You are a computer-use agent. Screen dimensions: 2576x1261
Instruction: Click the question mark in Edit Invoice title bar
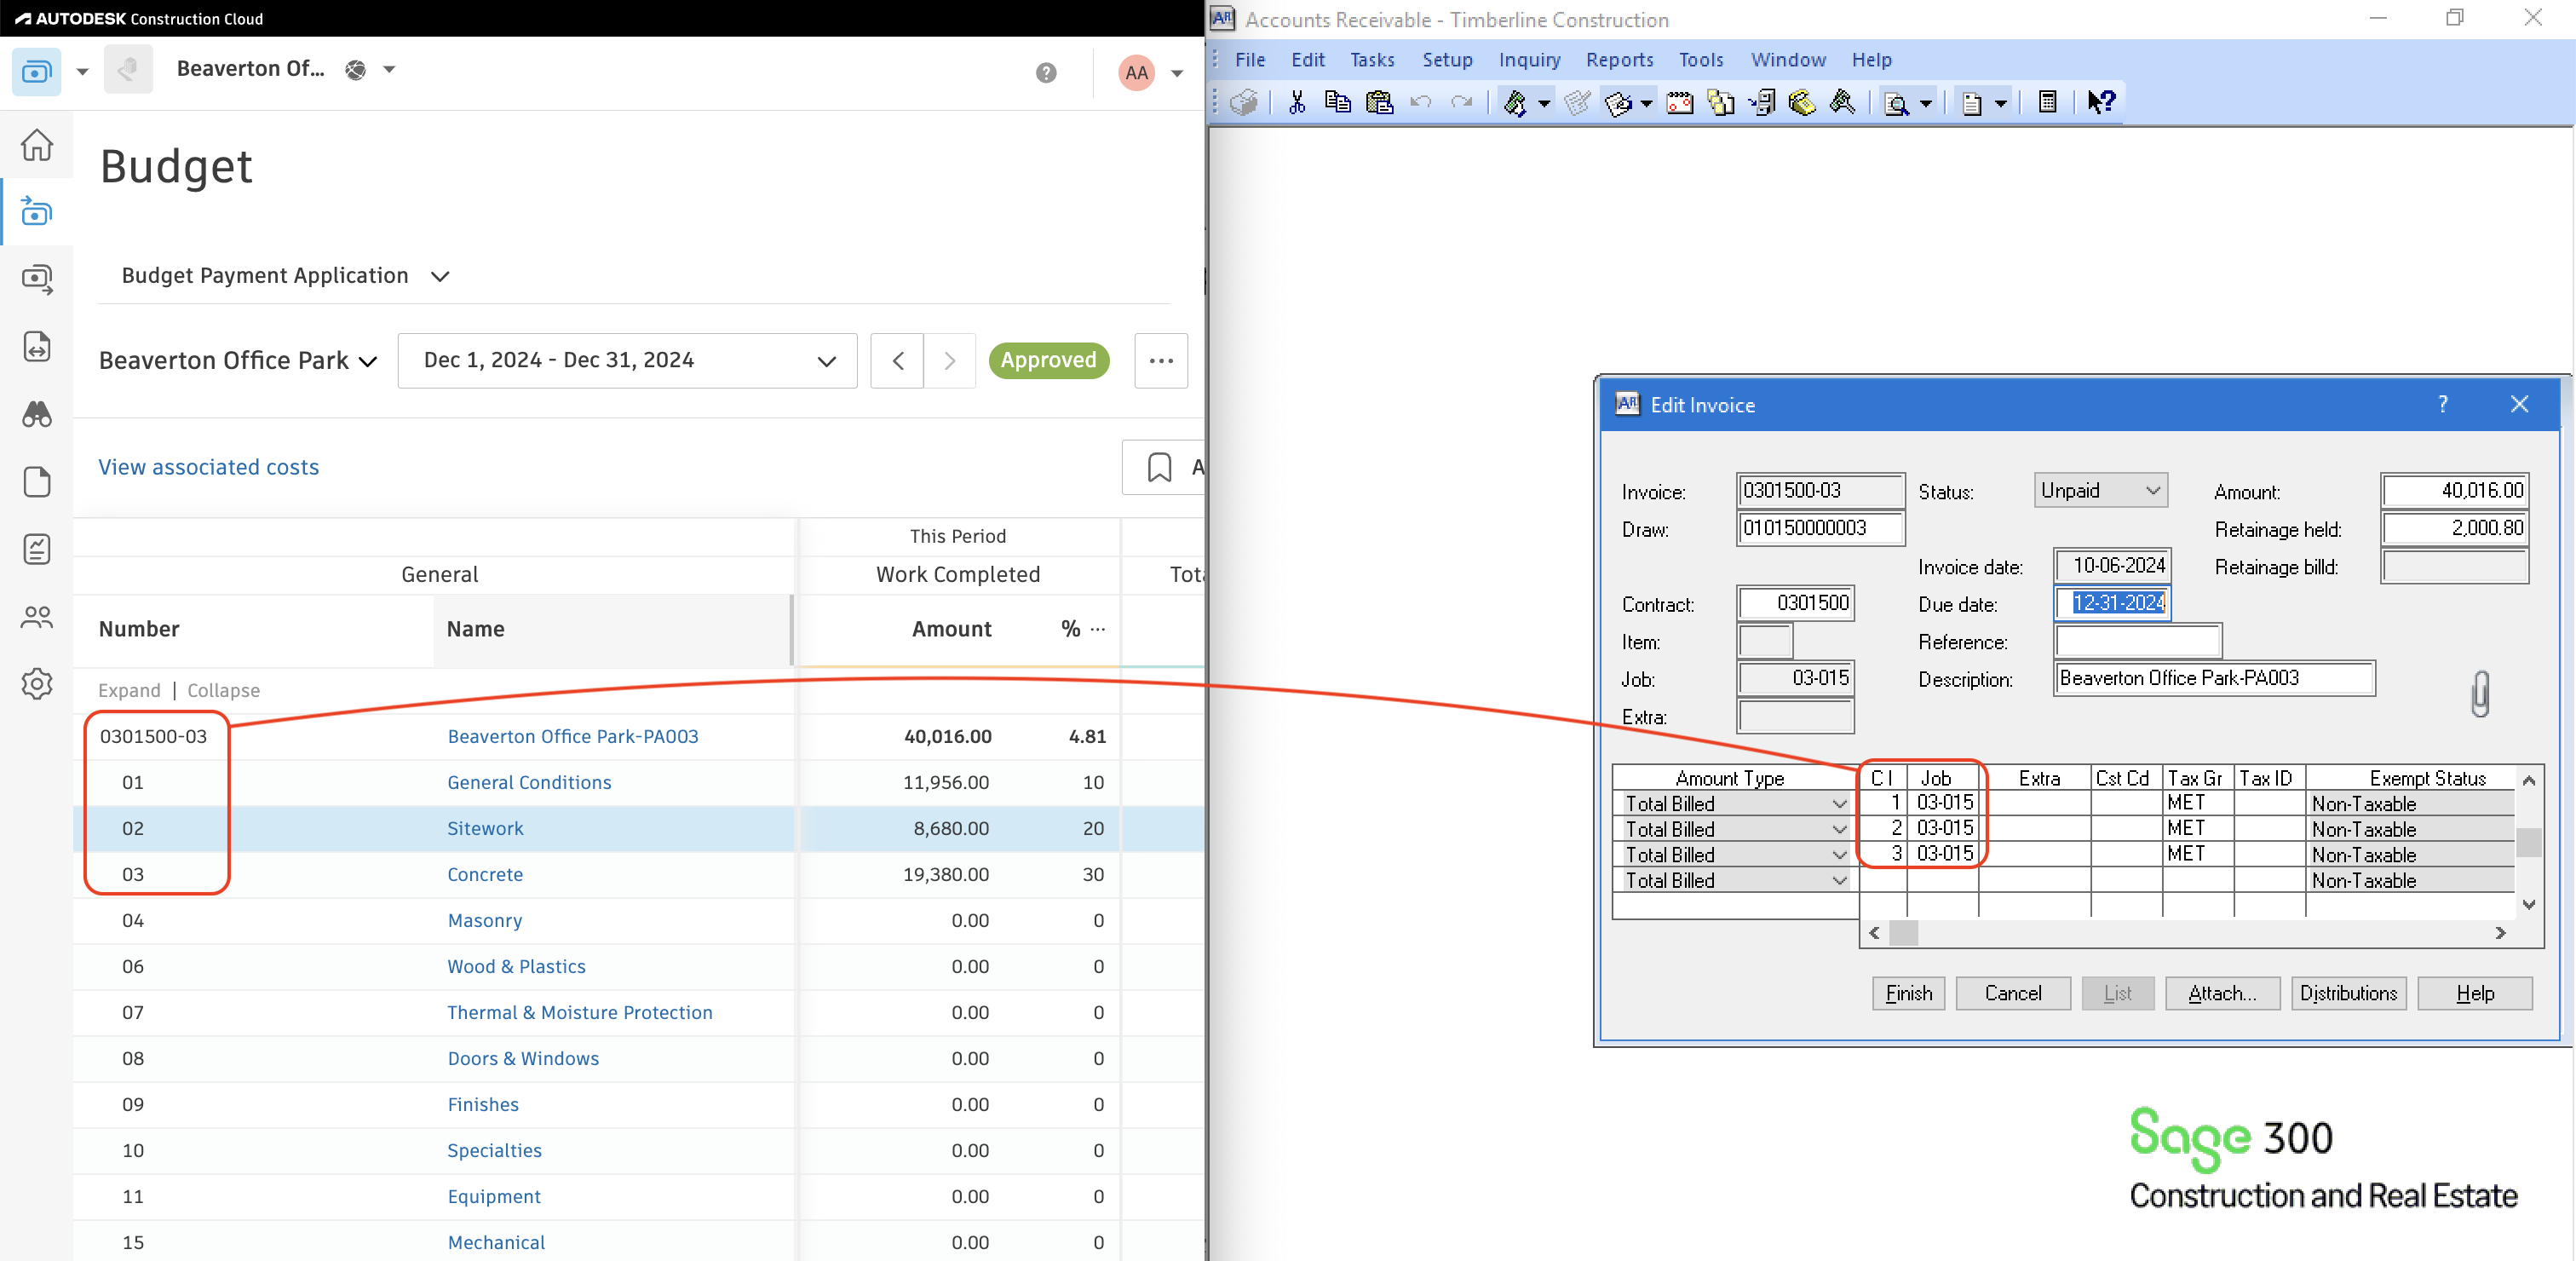pos(2443,404)
